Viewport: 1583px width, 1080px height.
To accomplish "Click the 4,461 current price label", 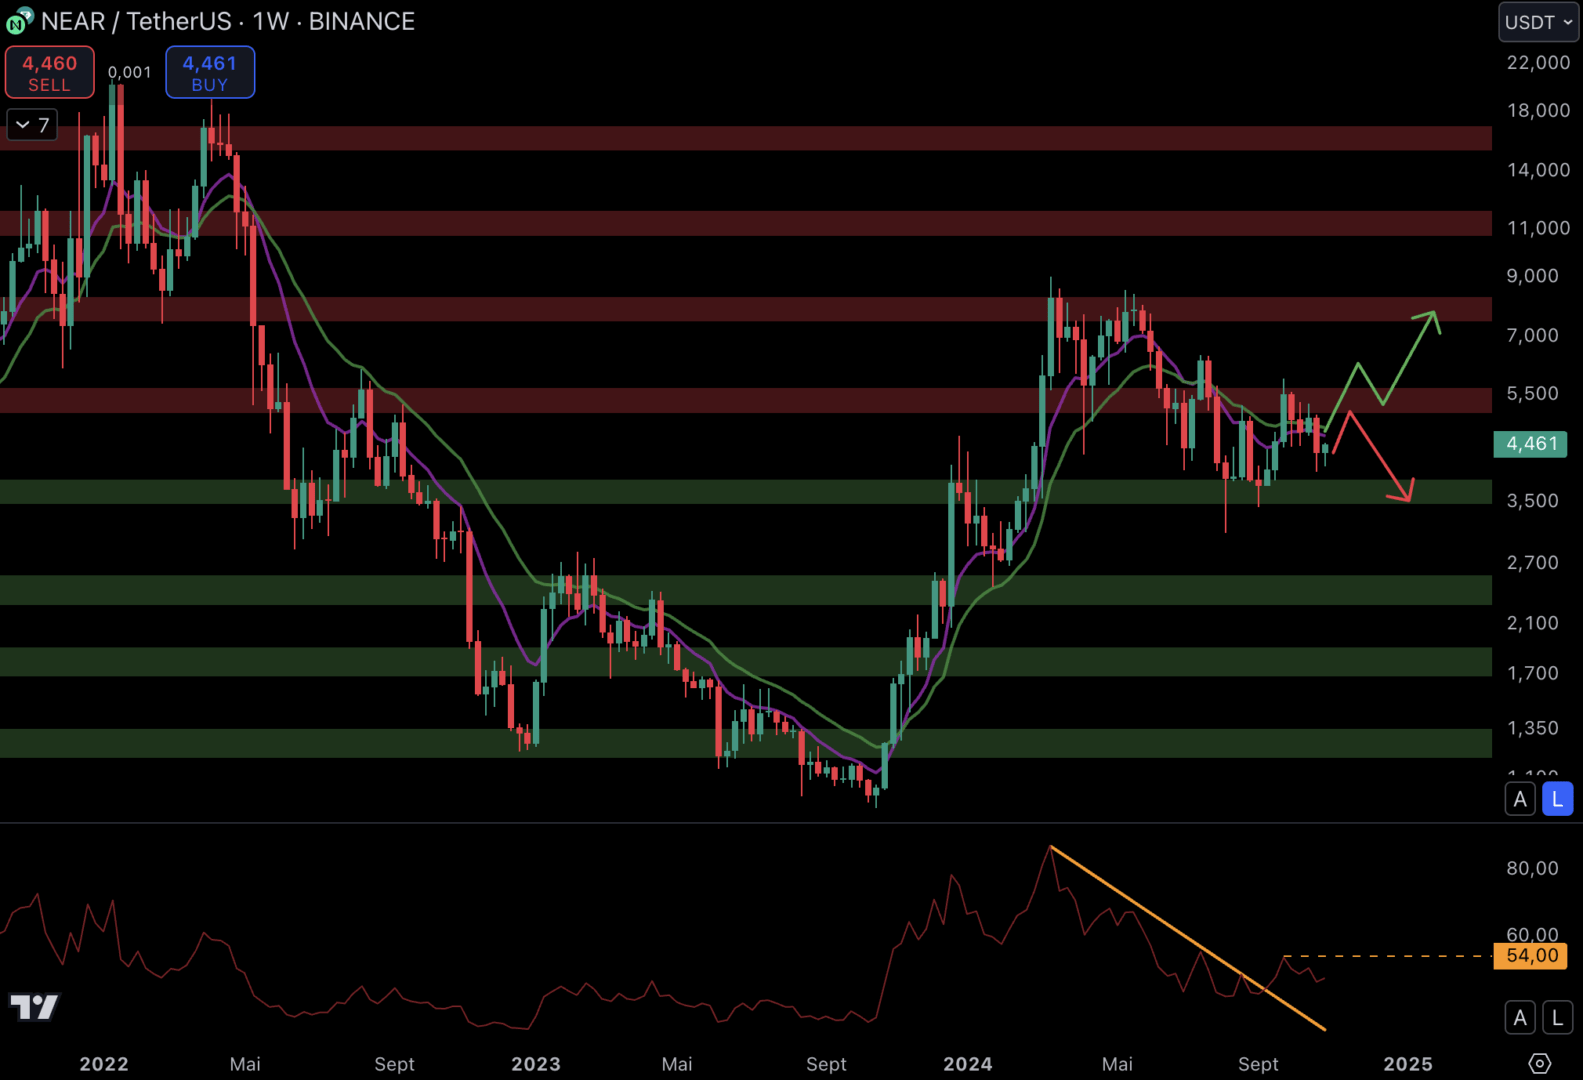I will point(1530,444).
